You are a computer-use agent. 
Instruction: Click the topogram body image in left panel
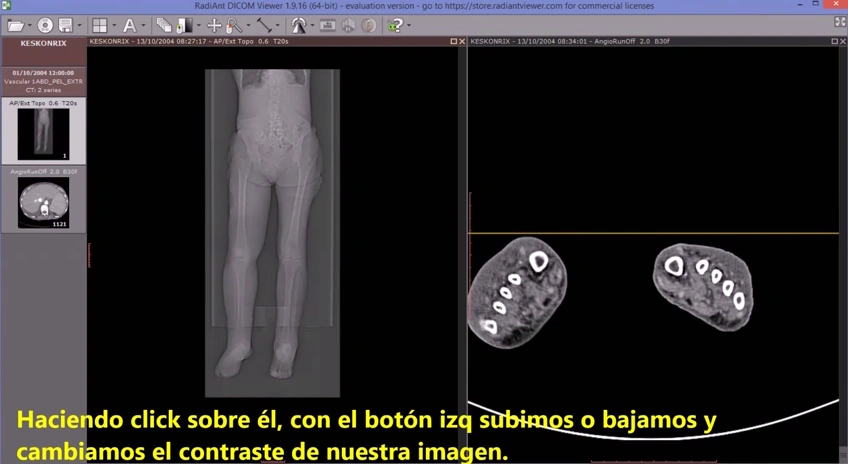(x=273, y=233)
